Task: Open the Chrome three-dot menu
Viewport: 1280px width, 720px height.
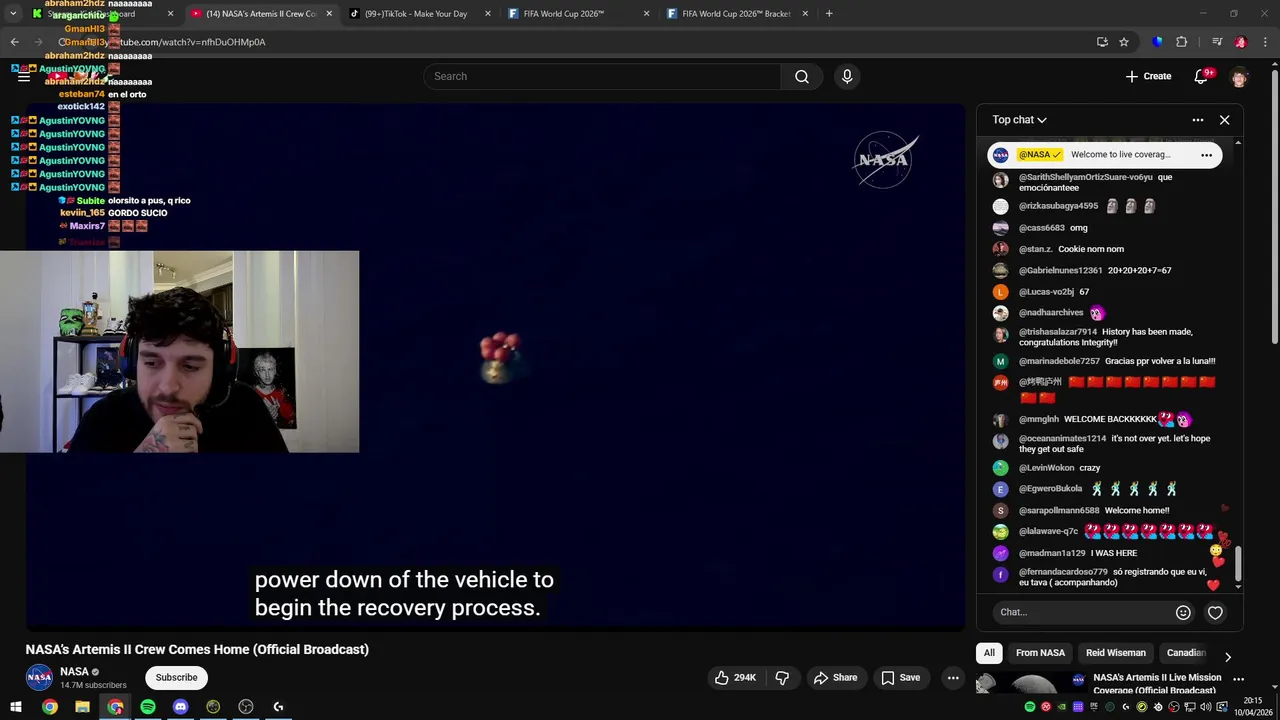Action: pos(1266,42)
